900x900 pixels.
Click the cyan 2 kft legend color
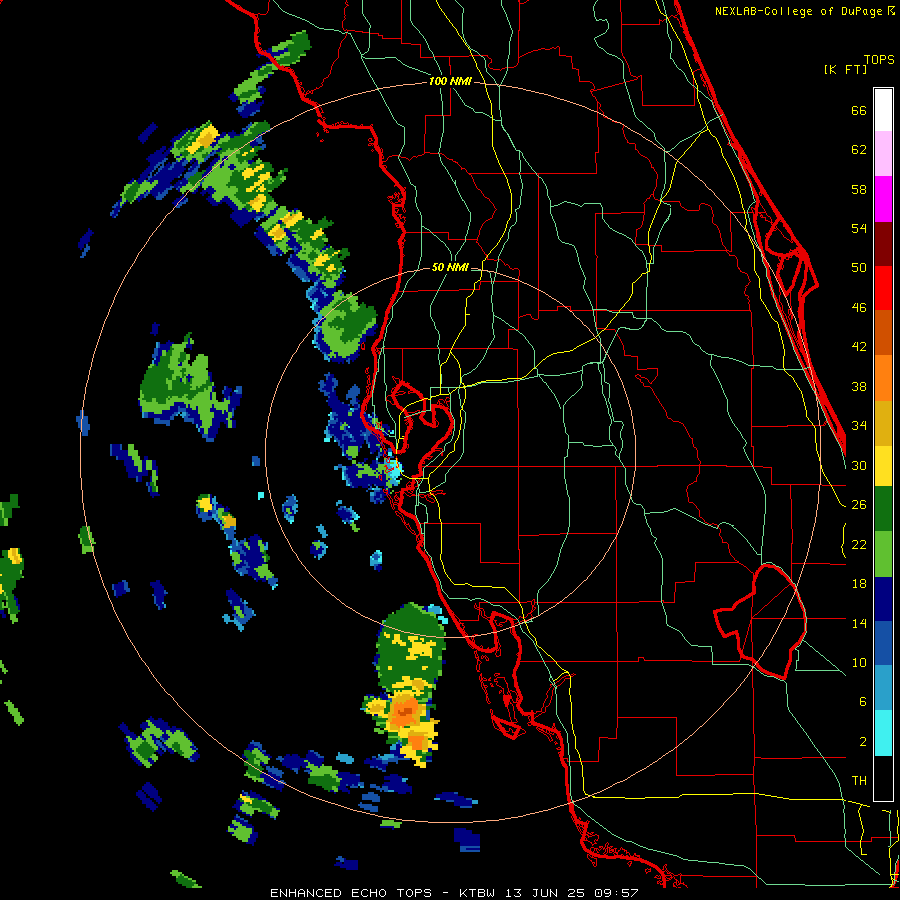pos(883,734)
